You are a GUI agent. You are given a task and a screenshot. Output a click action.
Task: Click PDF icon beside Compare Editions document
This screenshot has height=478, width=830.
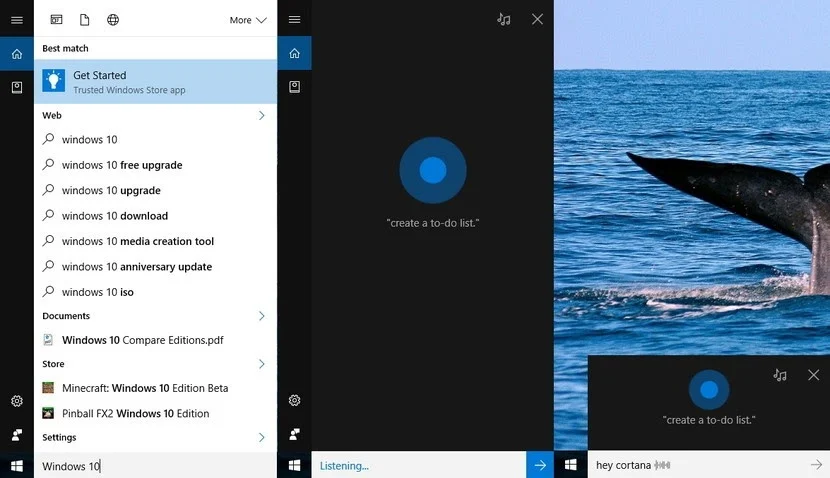48,340
